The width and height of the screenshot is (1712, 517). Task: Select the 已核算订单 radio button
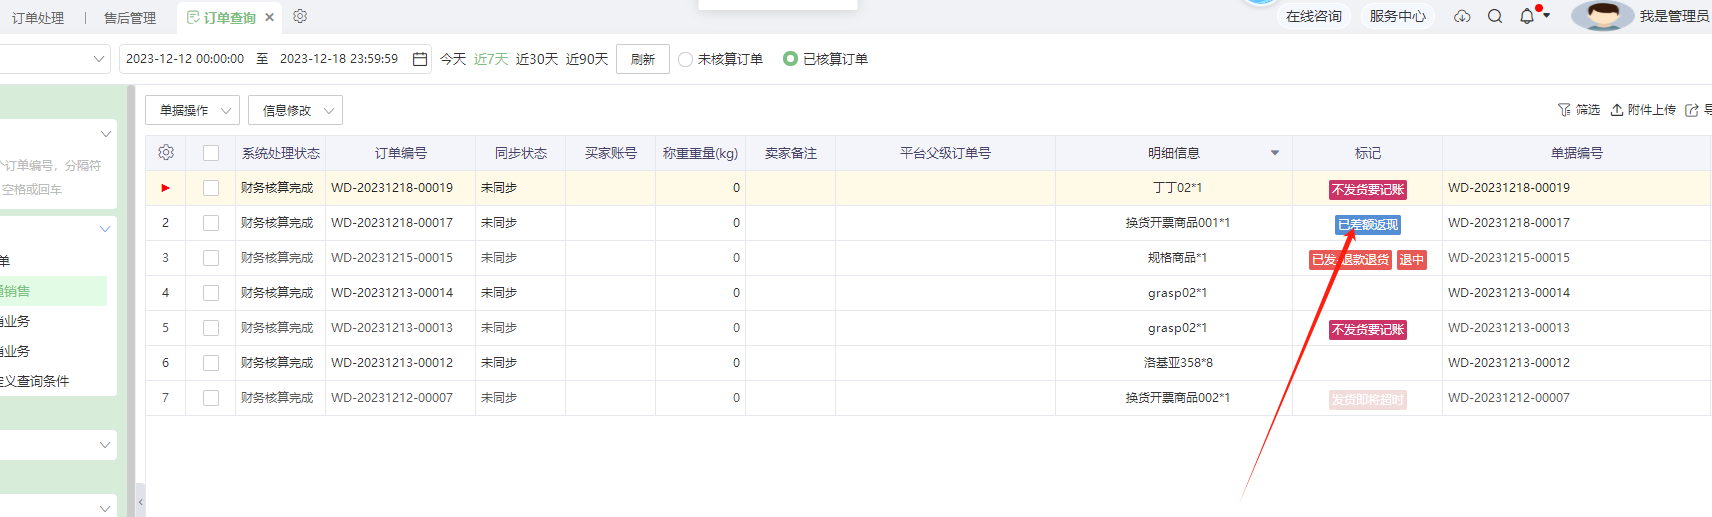coord(790,59)
